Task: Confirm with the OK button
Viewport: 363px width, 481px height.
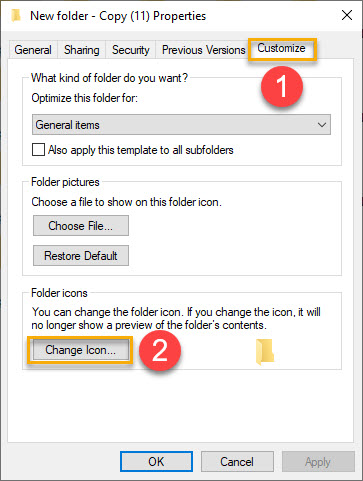Action: click(156, 462)
